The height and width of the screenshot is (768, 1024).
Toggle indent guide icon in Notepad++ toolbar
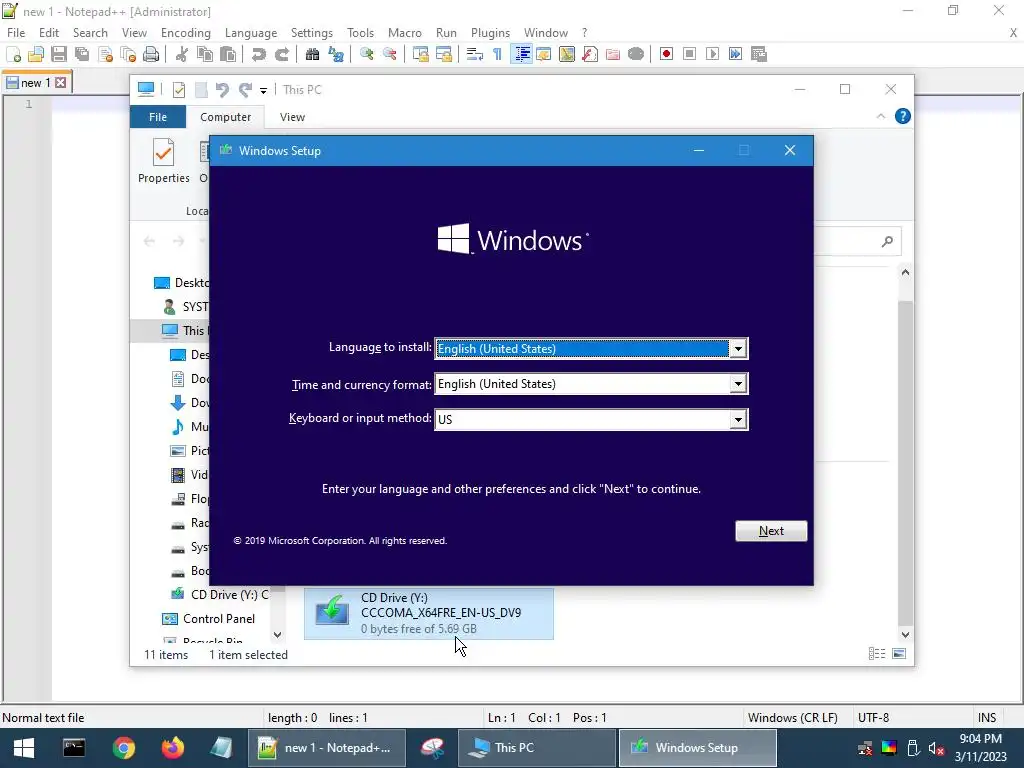[x=521, y=54]
